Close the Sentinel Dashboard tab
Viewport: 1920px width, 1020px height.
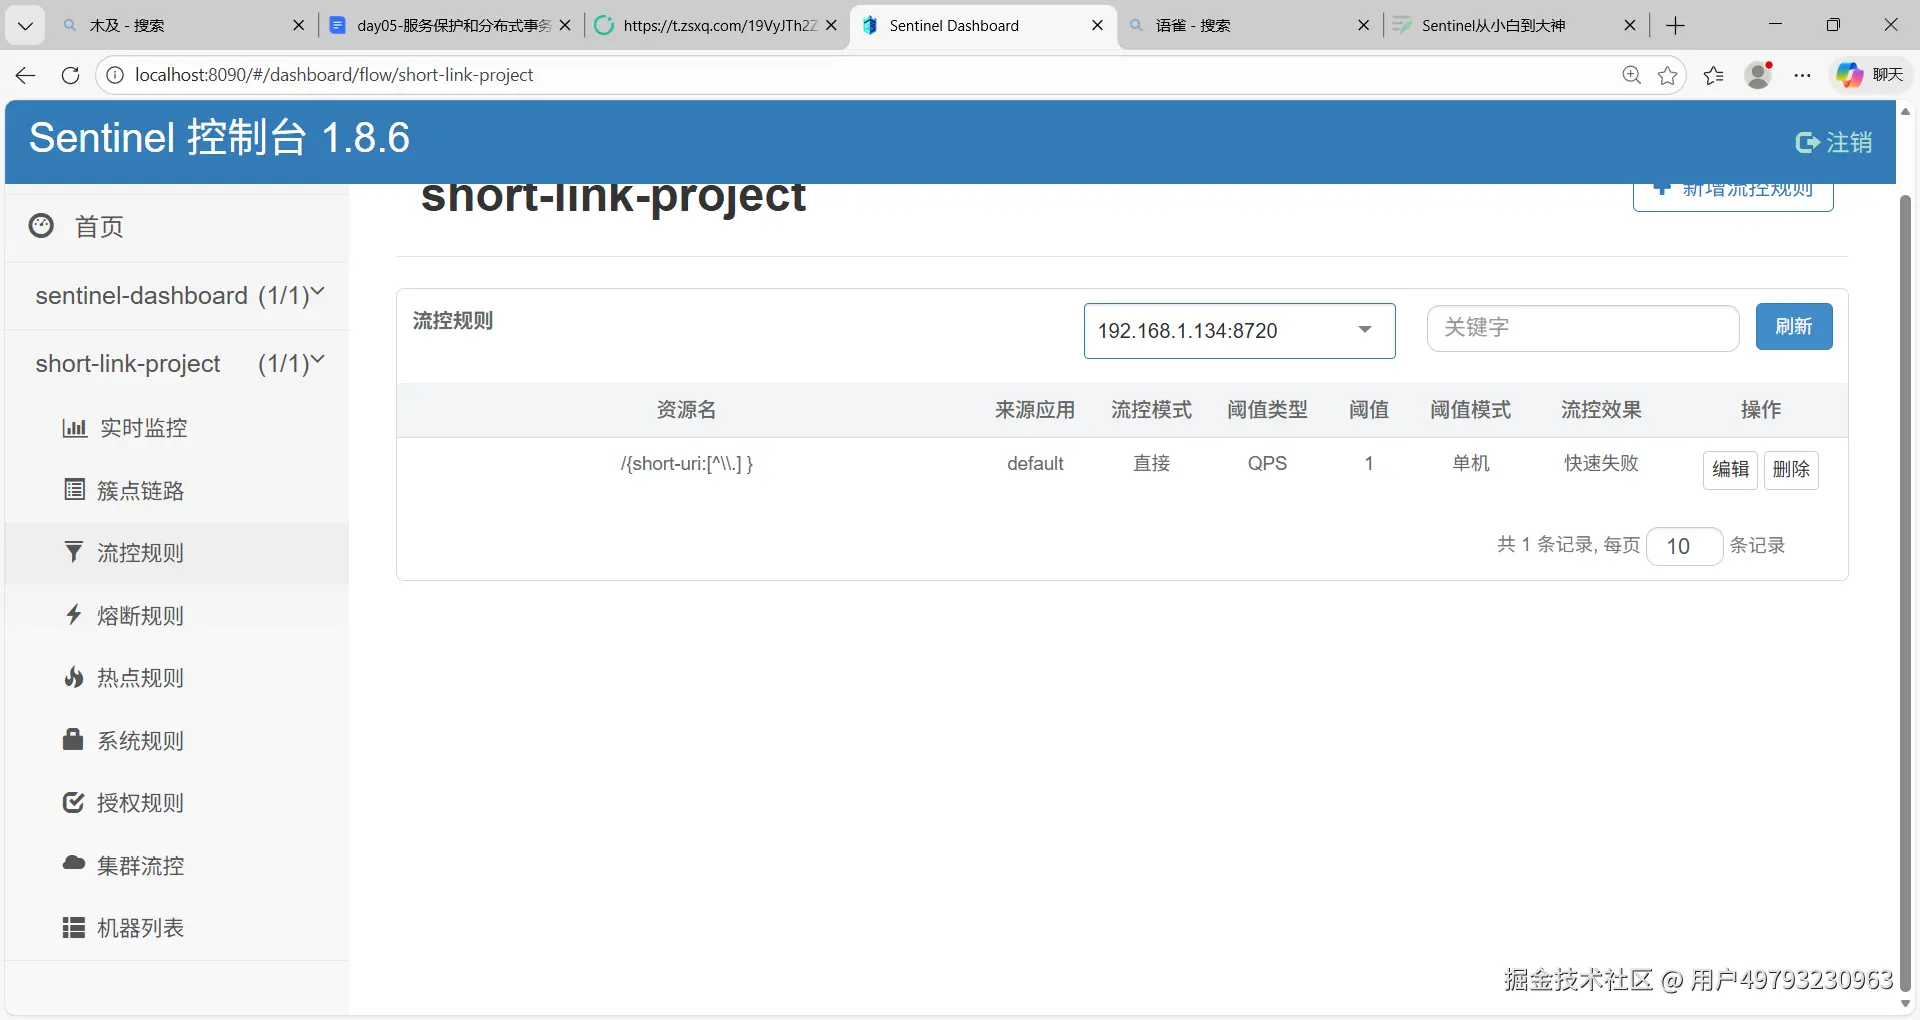pyautogui.click(x=1097, y=25)
